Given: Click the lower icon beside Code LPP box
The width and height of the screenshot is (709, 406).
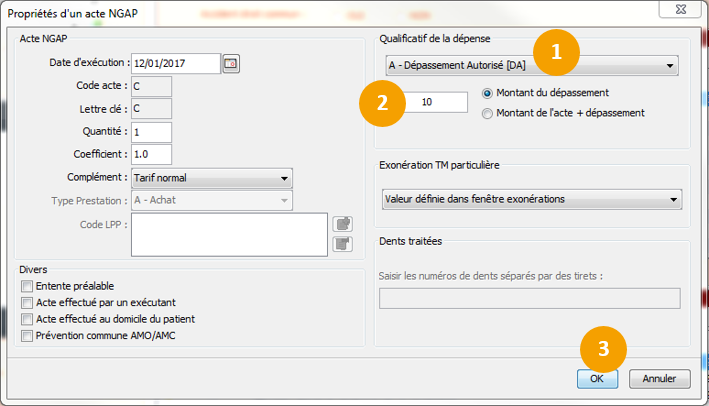Looking at the screenshot, I should point(342,242).
